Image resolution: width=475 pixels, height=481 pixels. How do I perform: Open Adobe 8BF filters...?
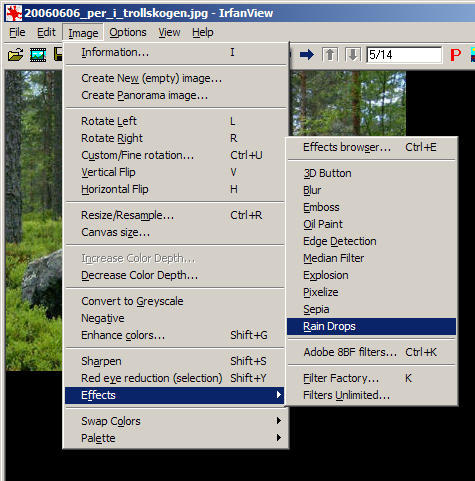click(x=372, y=352)
